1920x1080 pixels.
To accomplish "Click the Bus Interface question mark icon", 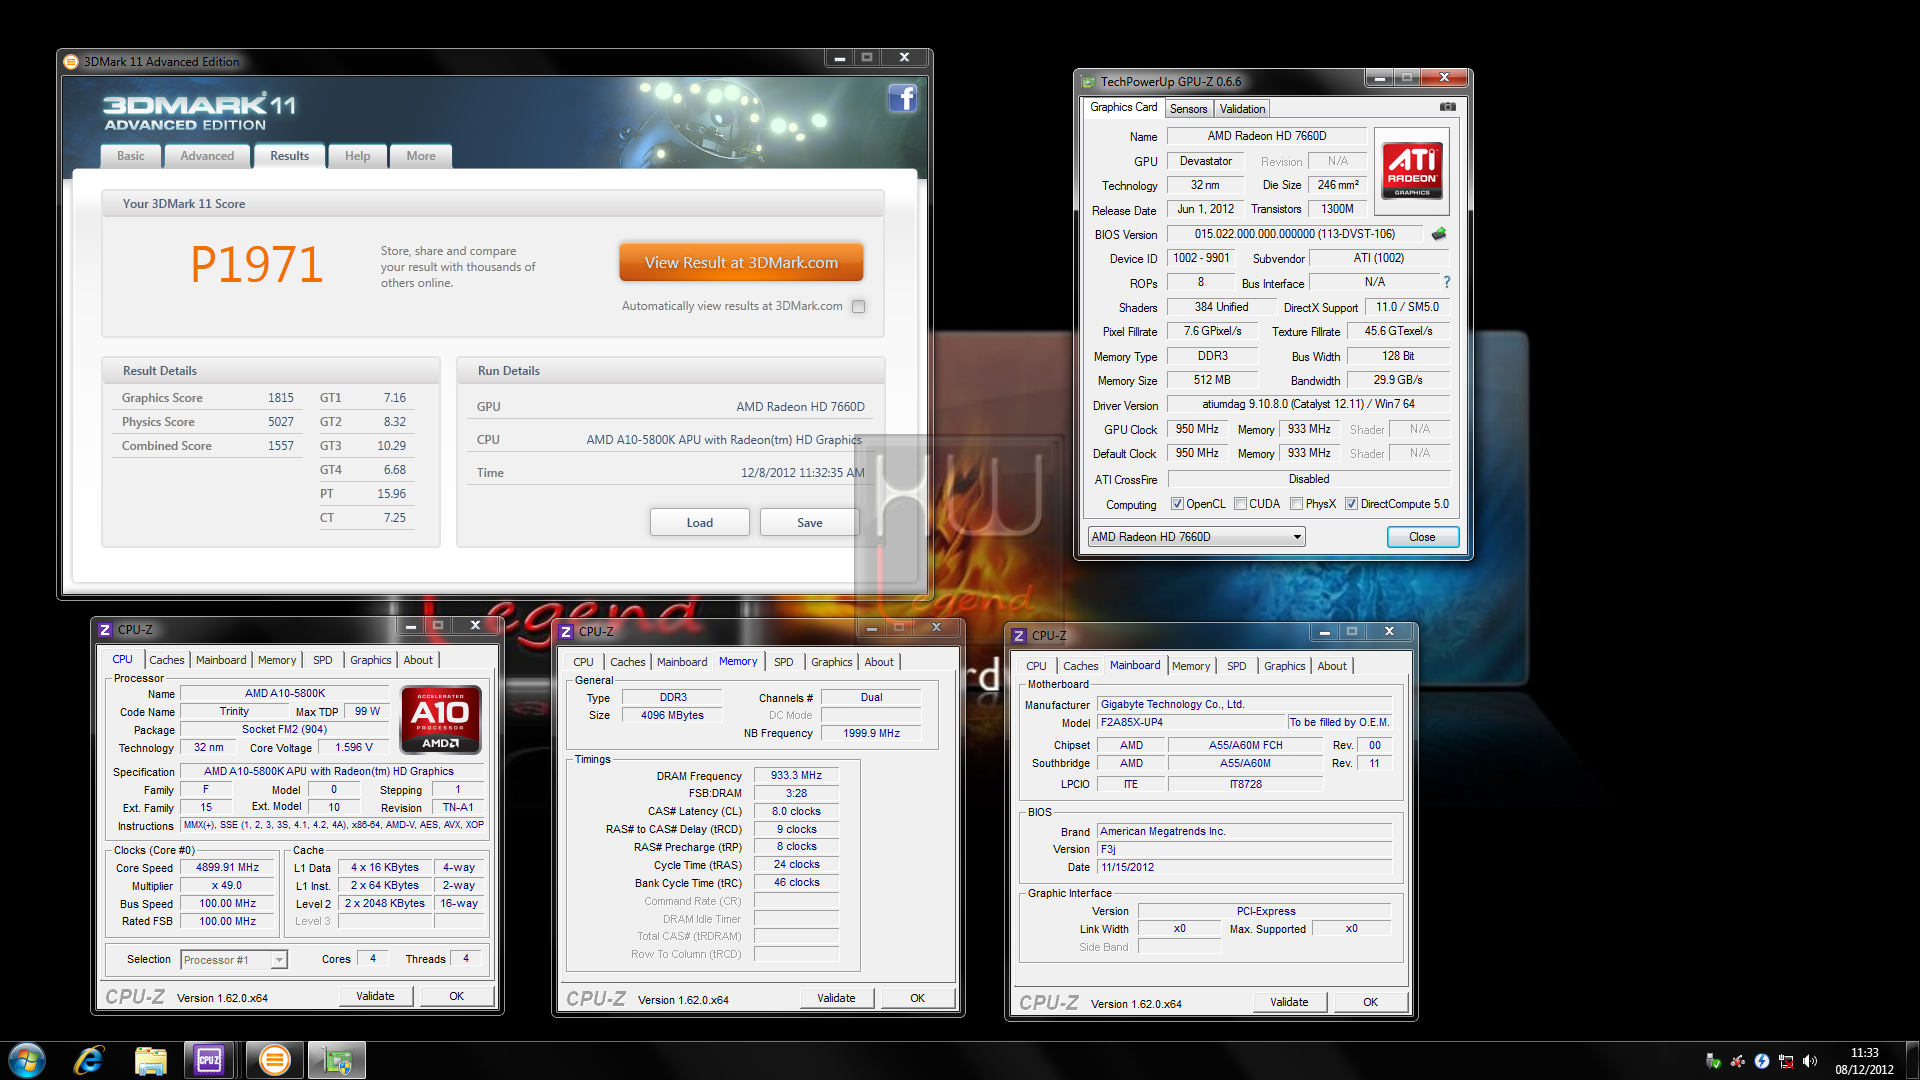I will point(1446,282).
